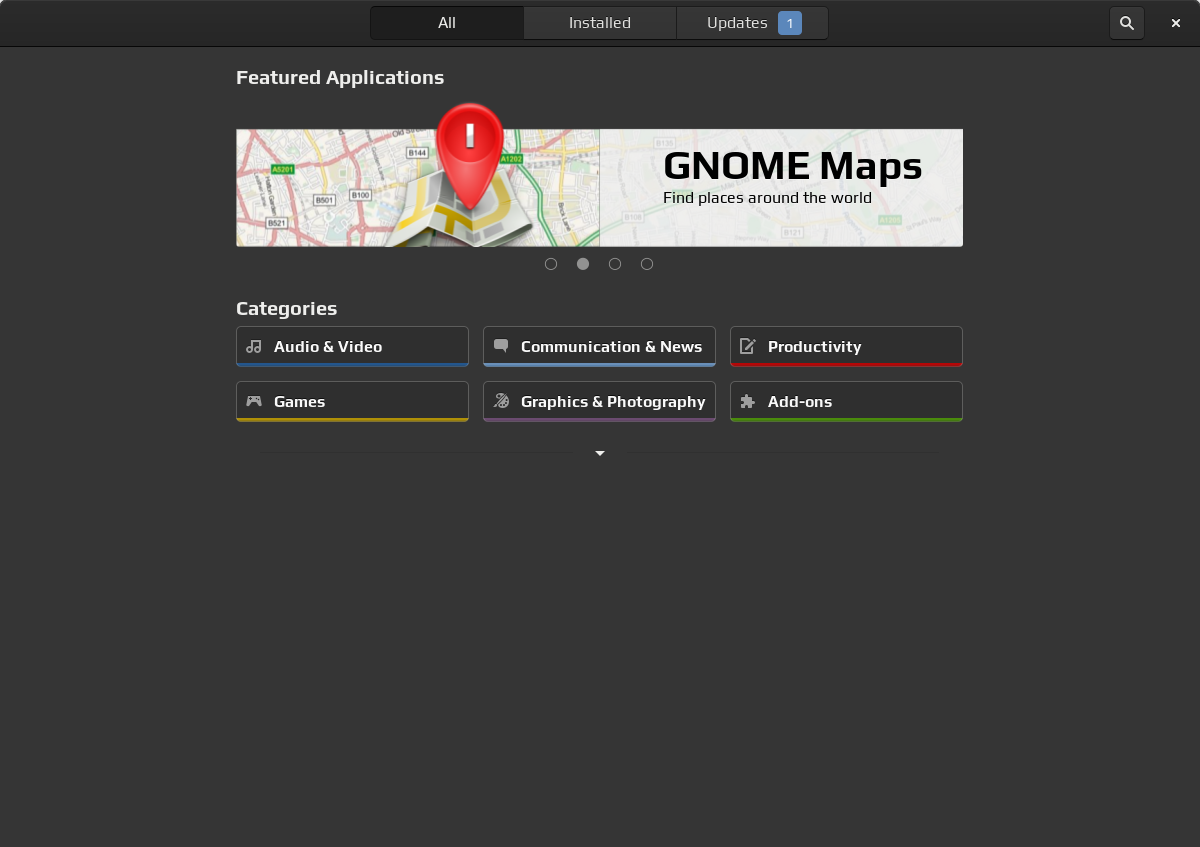Click the speech bubble icon for Communication & News
Screen dimensions: 1200x847
[x=501, y=346]
